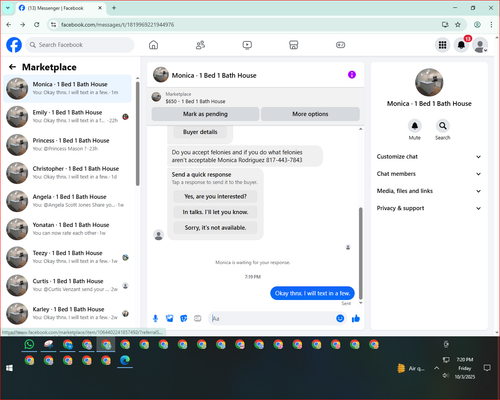Click the 'Okay thnx. I will text in a few.' message

click(x=312, y=293)
